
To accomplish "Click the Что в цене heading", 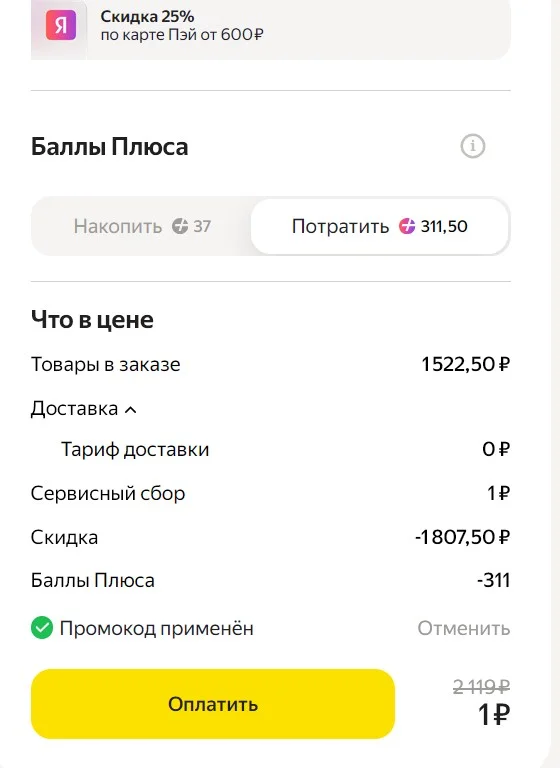I will [x=92, y=320].
